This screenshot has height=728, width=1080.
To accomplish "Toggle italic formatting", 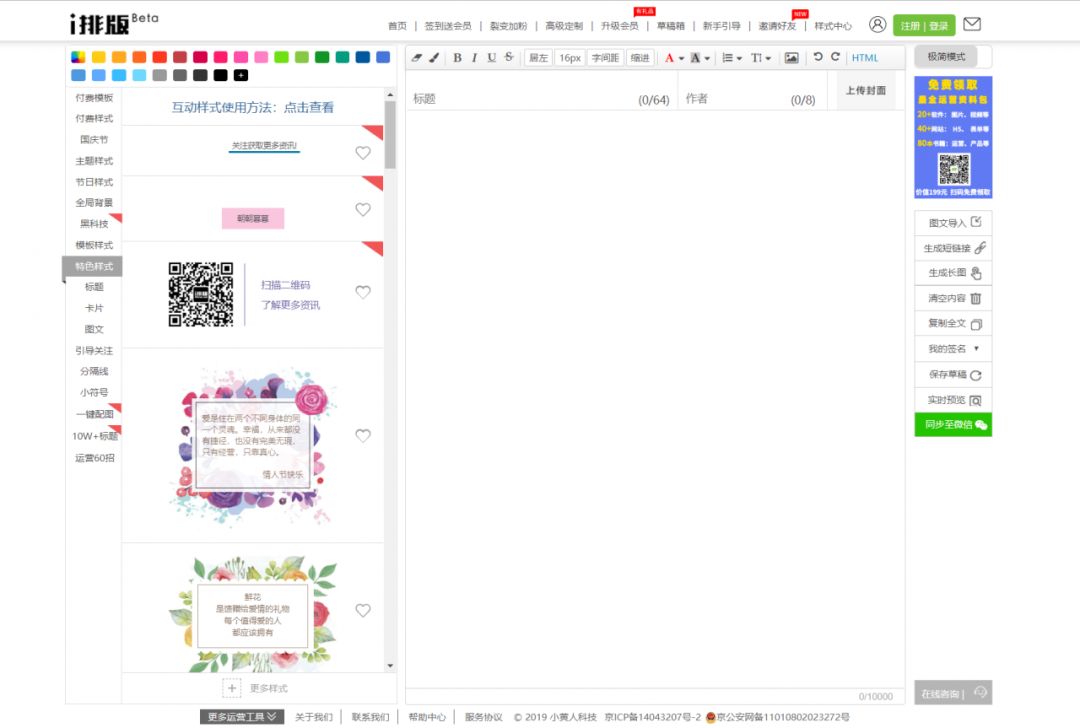I will pyautogui.click(x=474, y=58).
